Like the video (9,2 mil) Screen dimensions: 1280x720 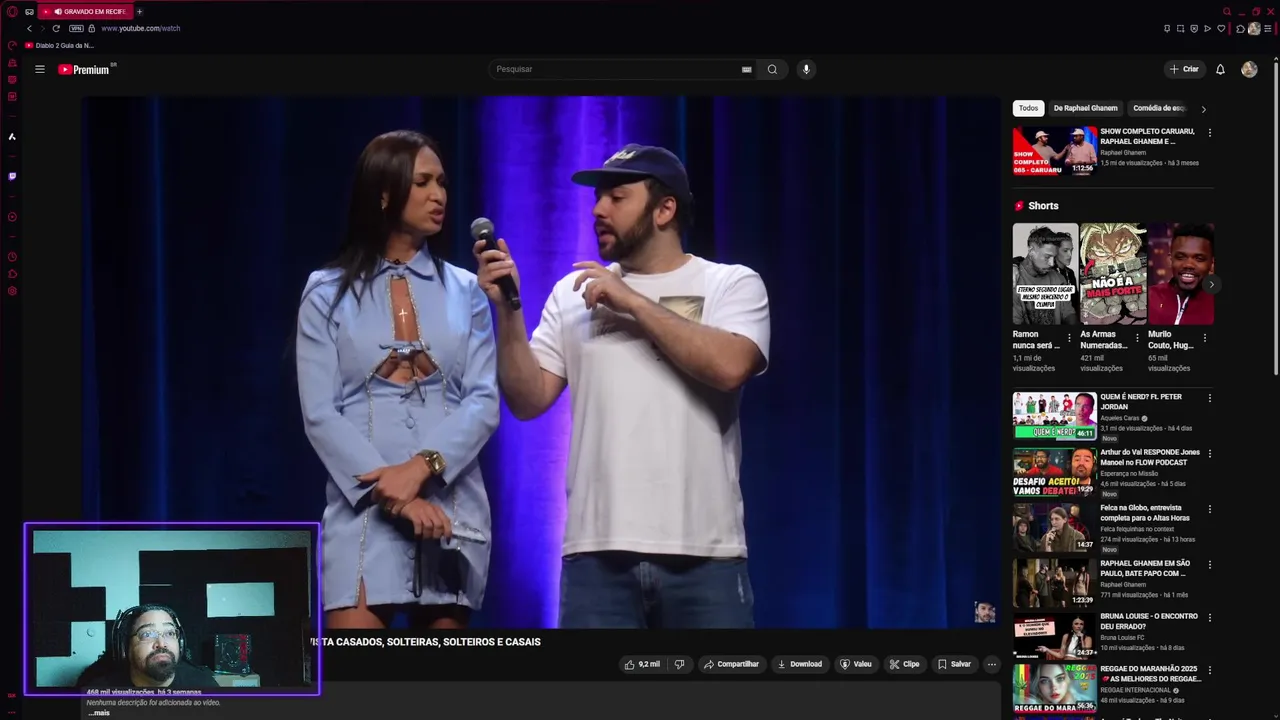[642, 664]
